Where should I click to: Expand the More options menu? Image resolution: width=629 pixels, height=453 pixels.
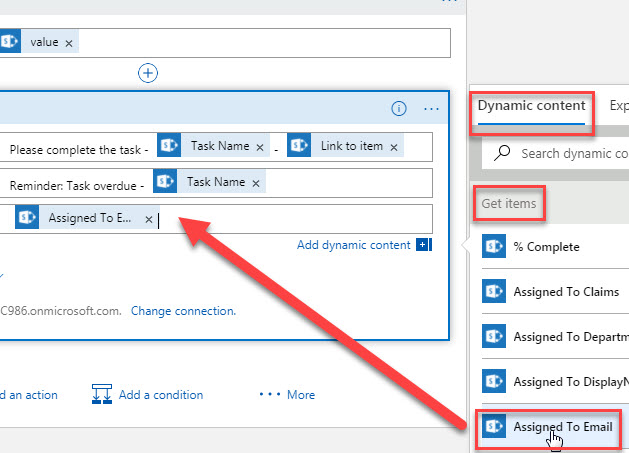point(287,394)
